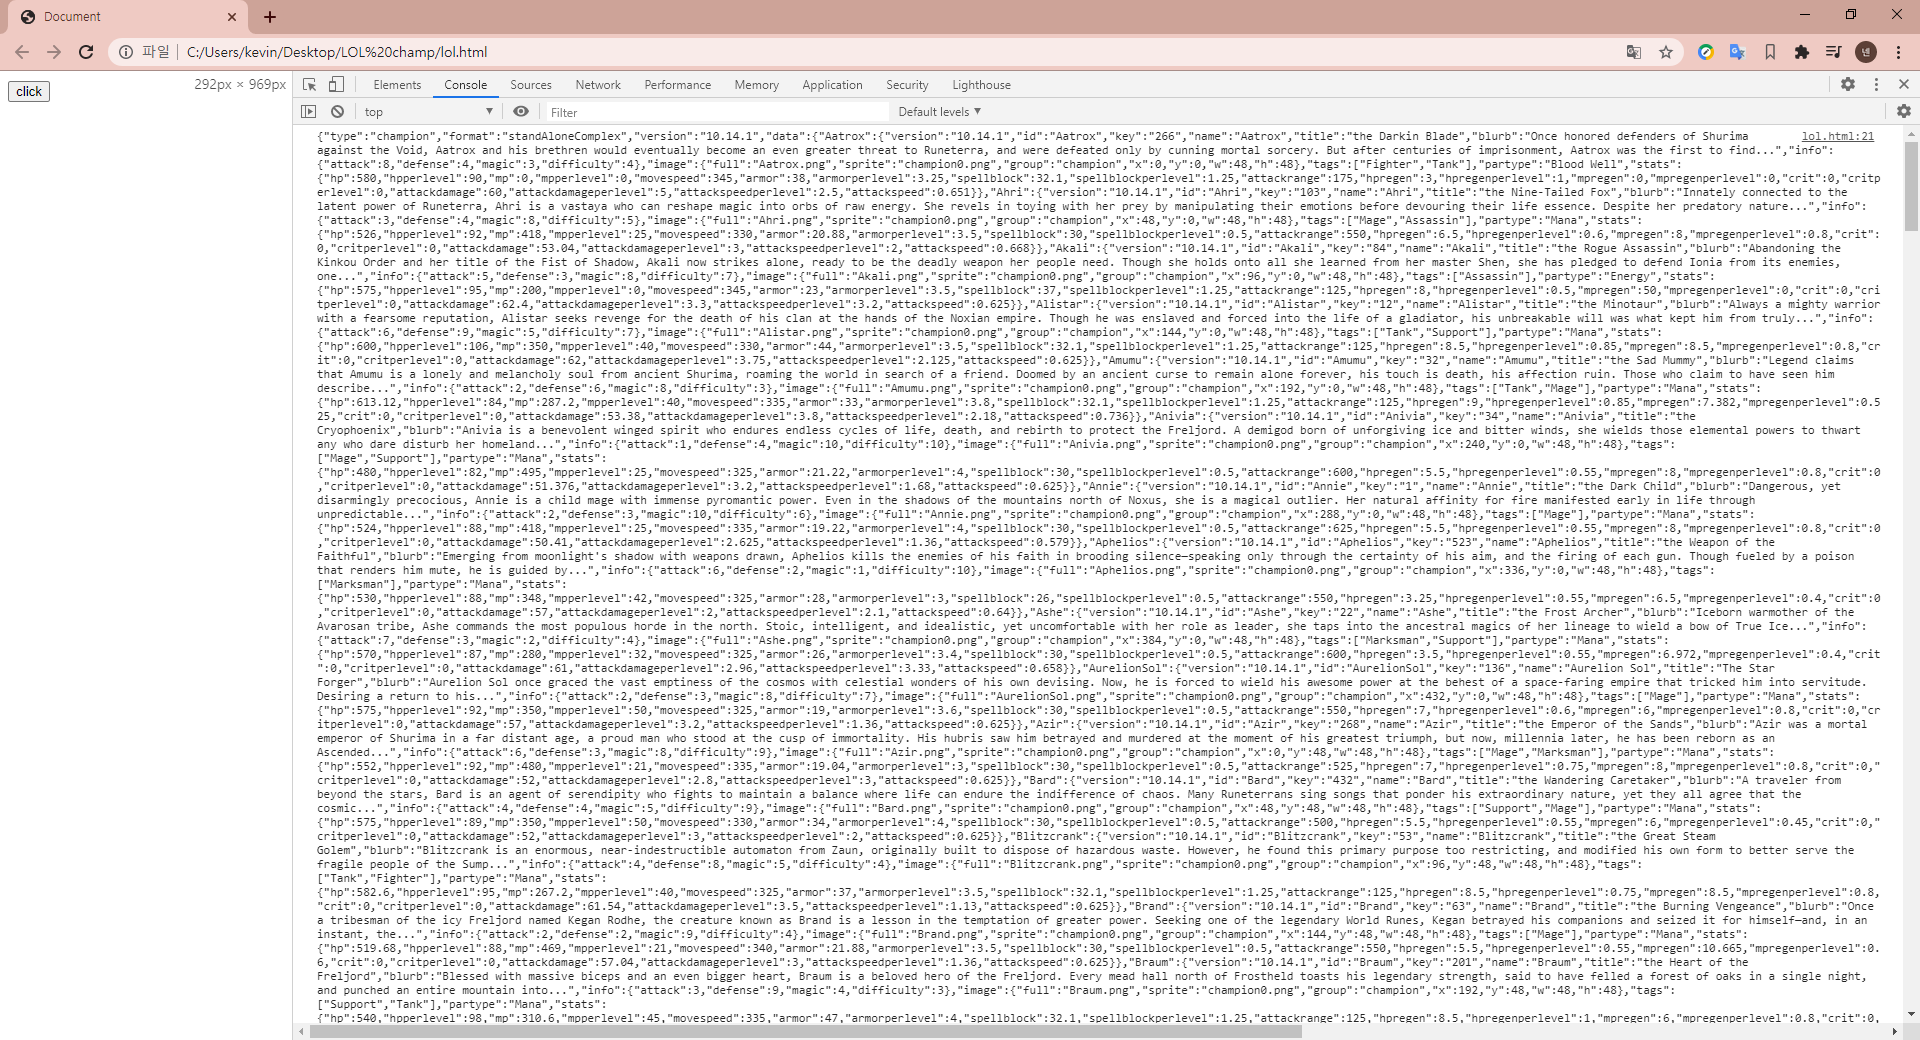Open the Network tab
The image size is (1920, 1040).
coord(598,85)
